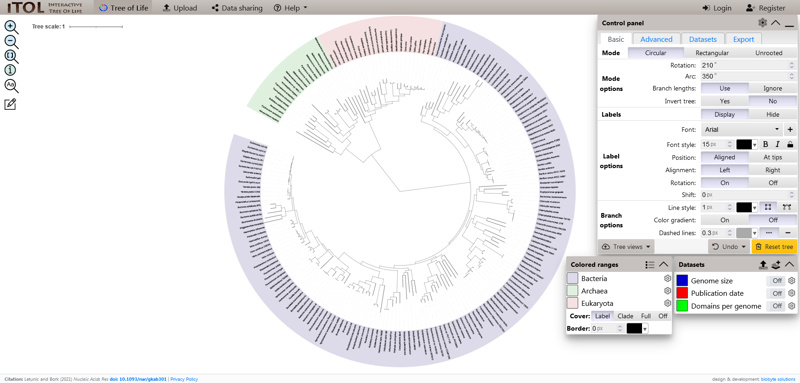The height and width of the screenshot is (383, 800).
Task: Switch to the Datasets tab
Action: [x=703, y=39]
